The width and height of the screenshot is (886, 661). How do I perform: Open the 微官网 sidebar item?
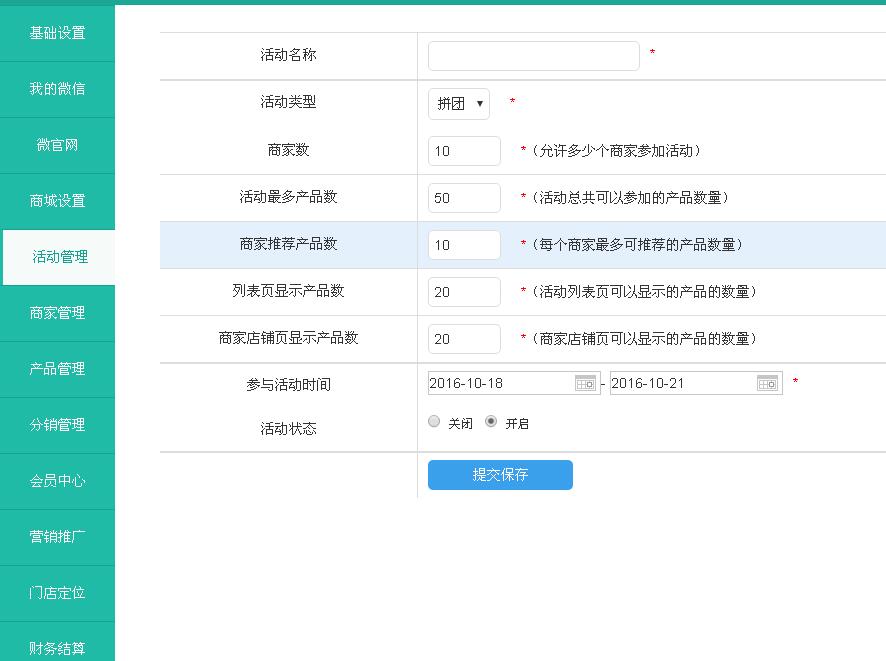tap(57, 145)
